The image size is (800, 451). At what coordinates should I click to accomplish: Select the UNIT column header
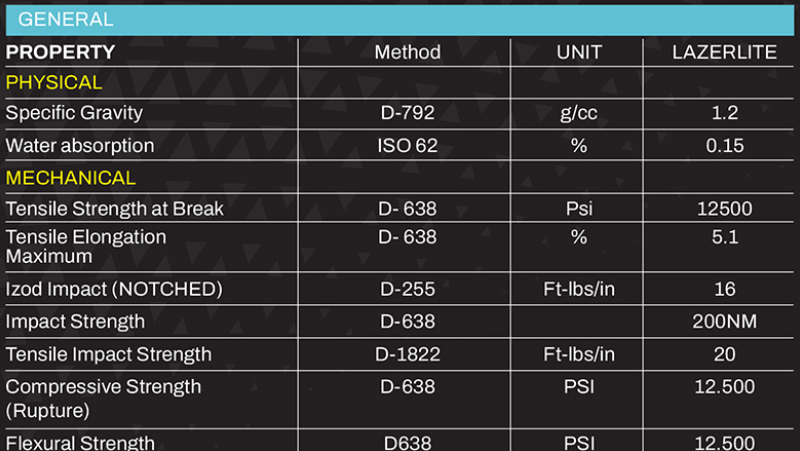click(x=577, y=53)
